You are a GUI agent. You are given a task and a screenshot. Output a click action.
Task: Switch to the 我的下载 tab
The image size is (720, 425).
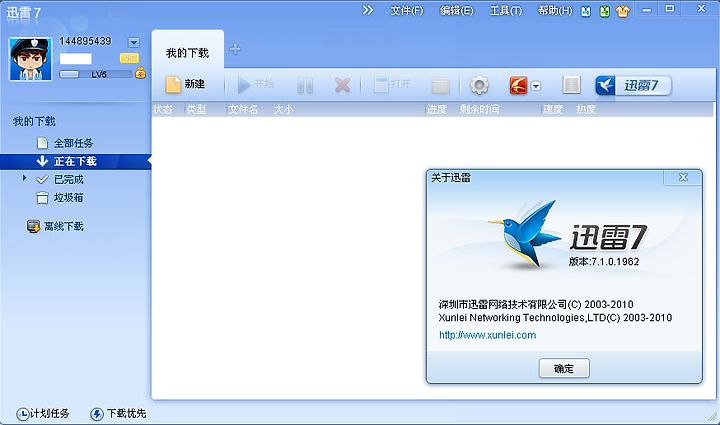pyautogui.click(x=187, y=53)
